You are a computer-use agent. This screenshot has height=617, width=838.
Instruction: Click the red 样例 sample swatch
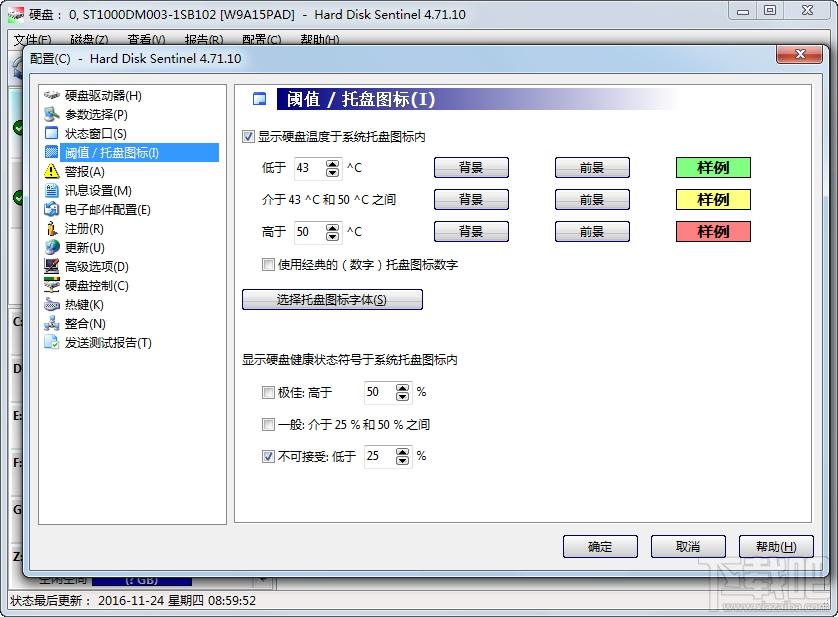tap(713, 232)
